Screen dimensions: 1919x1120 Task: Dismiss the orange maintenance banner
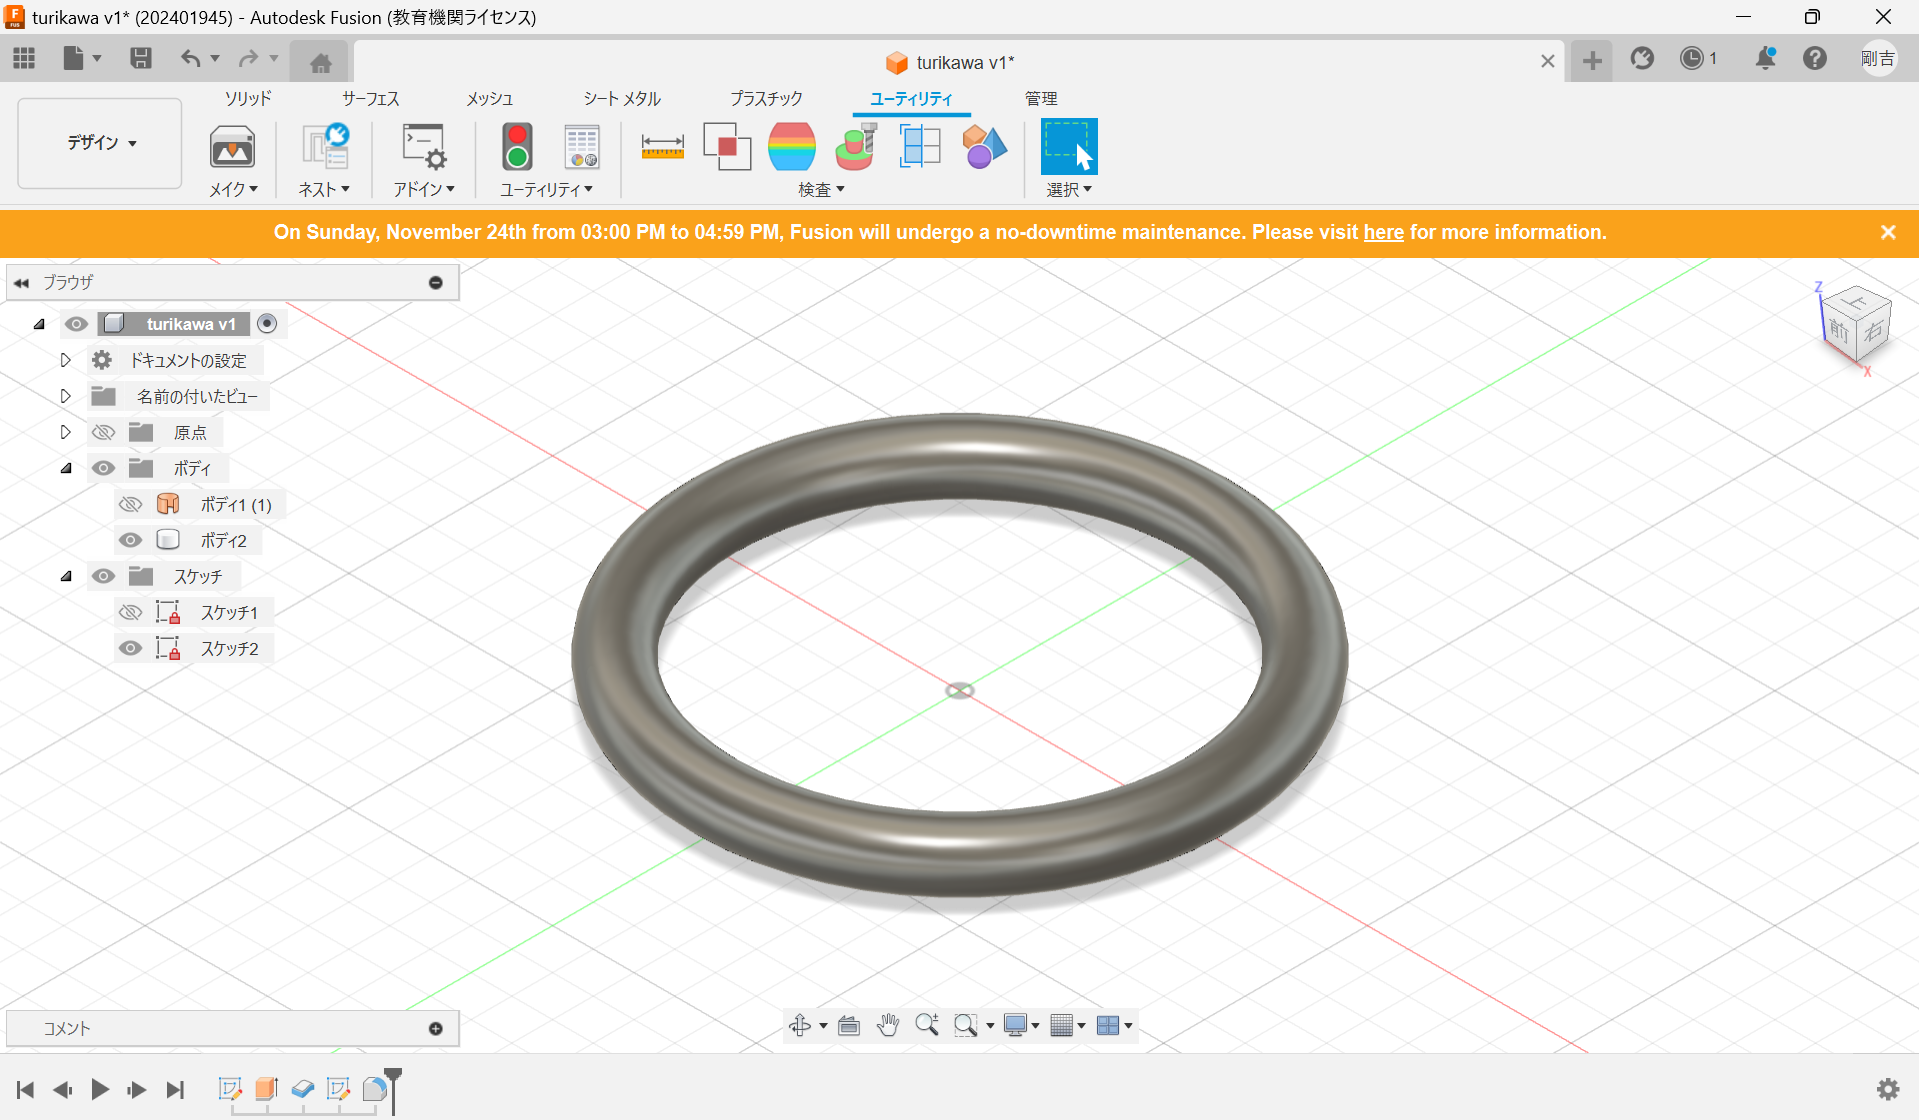1888,232
